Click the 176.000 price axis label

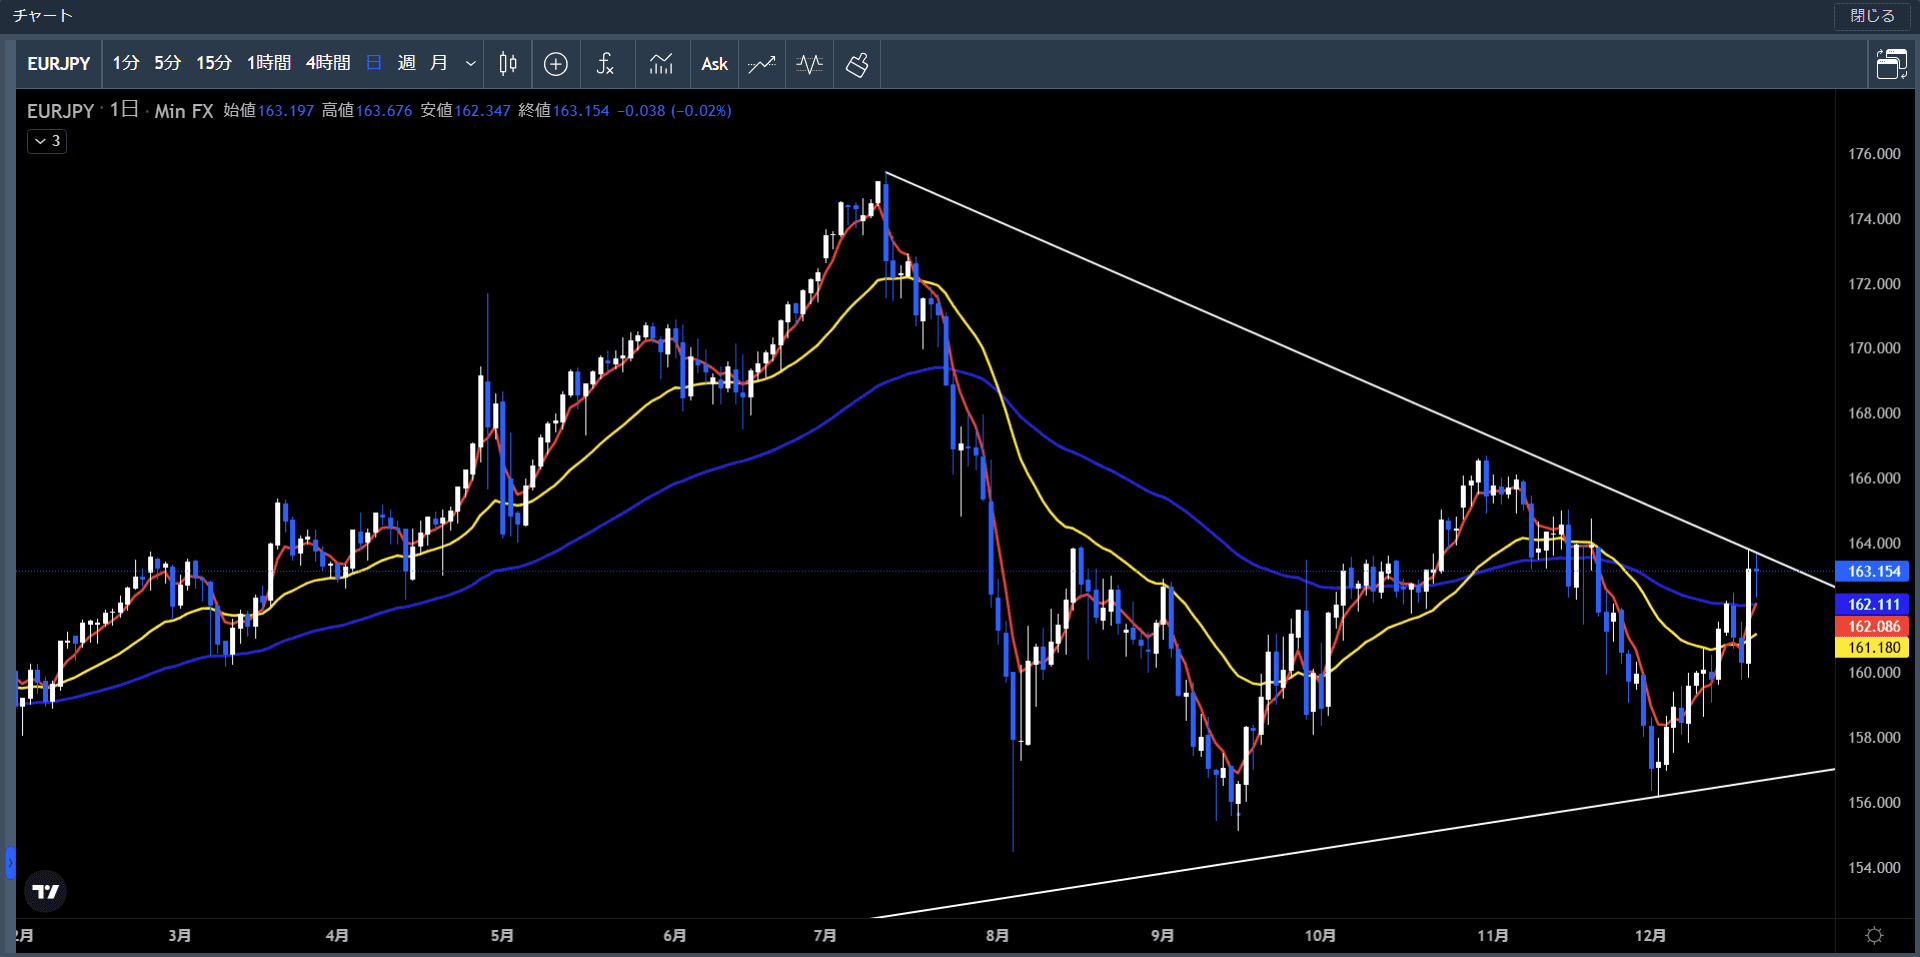click(1874, 154)
